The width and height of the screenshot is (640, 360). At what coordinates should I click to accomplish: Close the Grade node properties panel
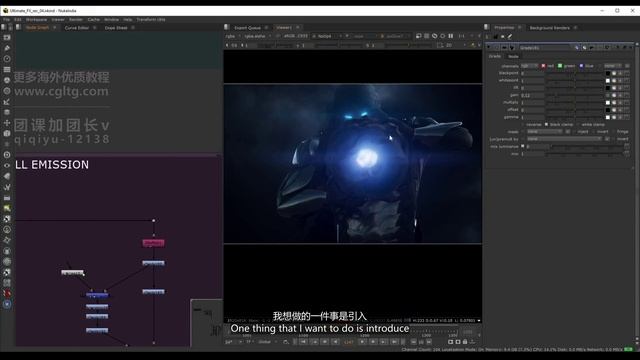(x=631, y=48)
